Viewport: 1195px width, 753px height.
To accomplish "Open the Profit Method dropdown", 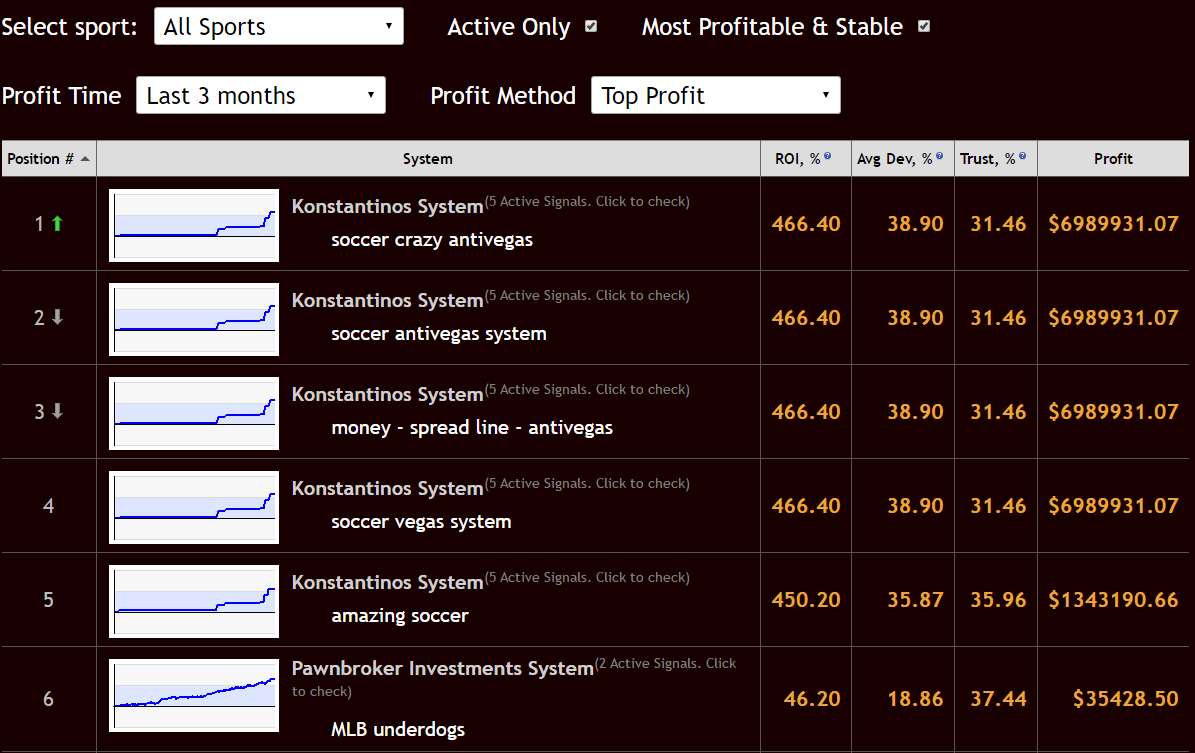I will [716, 95].
